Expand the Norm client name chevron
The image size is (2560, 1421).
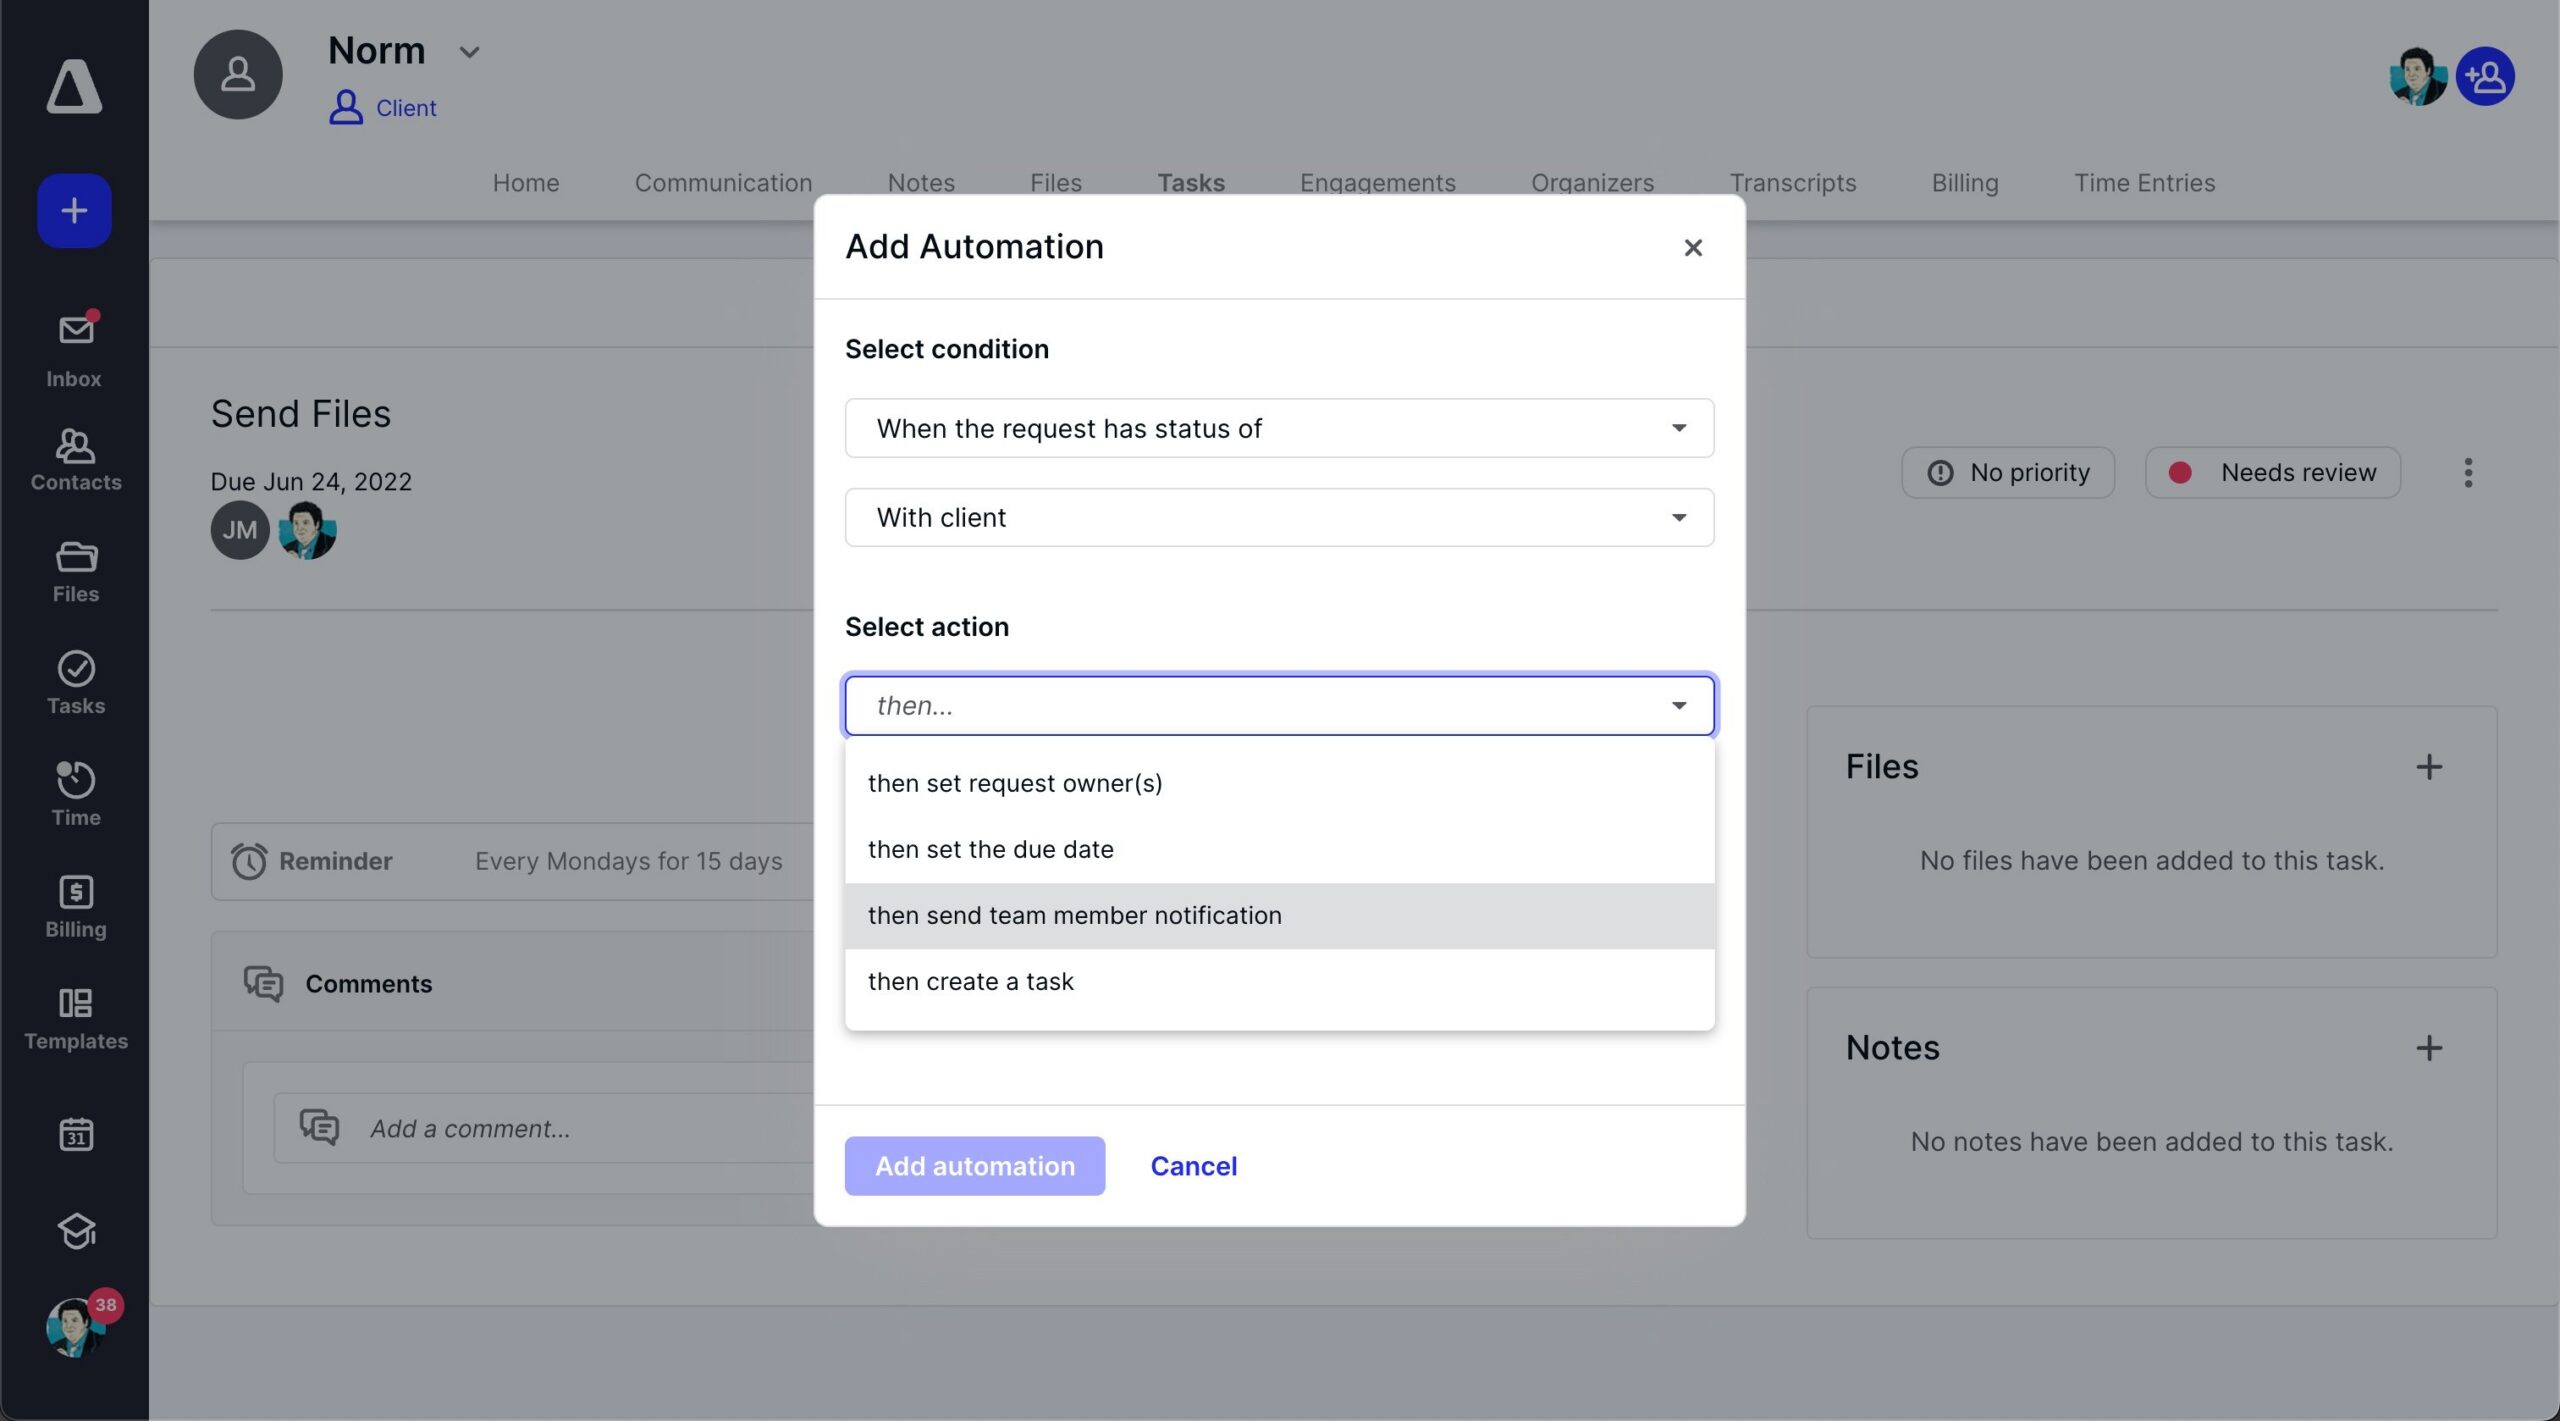pyautogui.click(x=469, y=52)
